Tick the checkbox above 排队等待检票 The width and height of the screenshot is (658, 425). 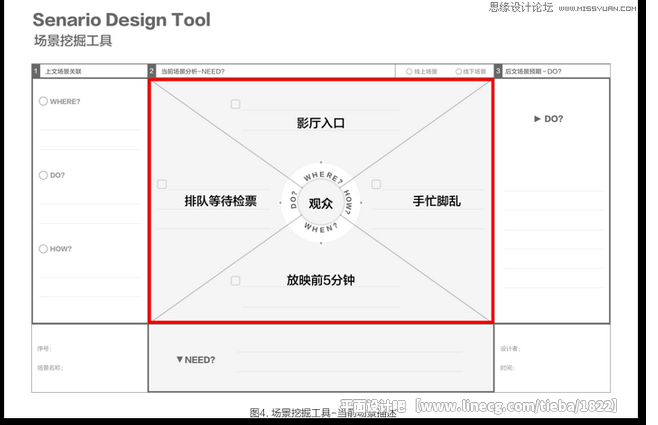pos(162,184)
